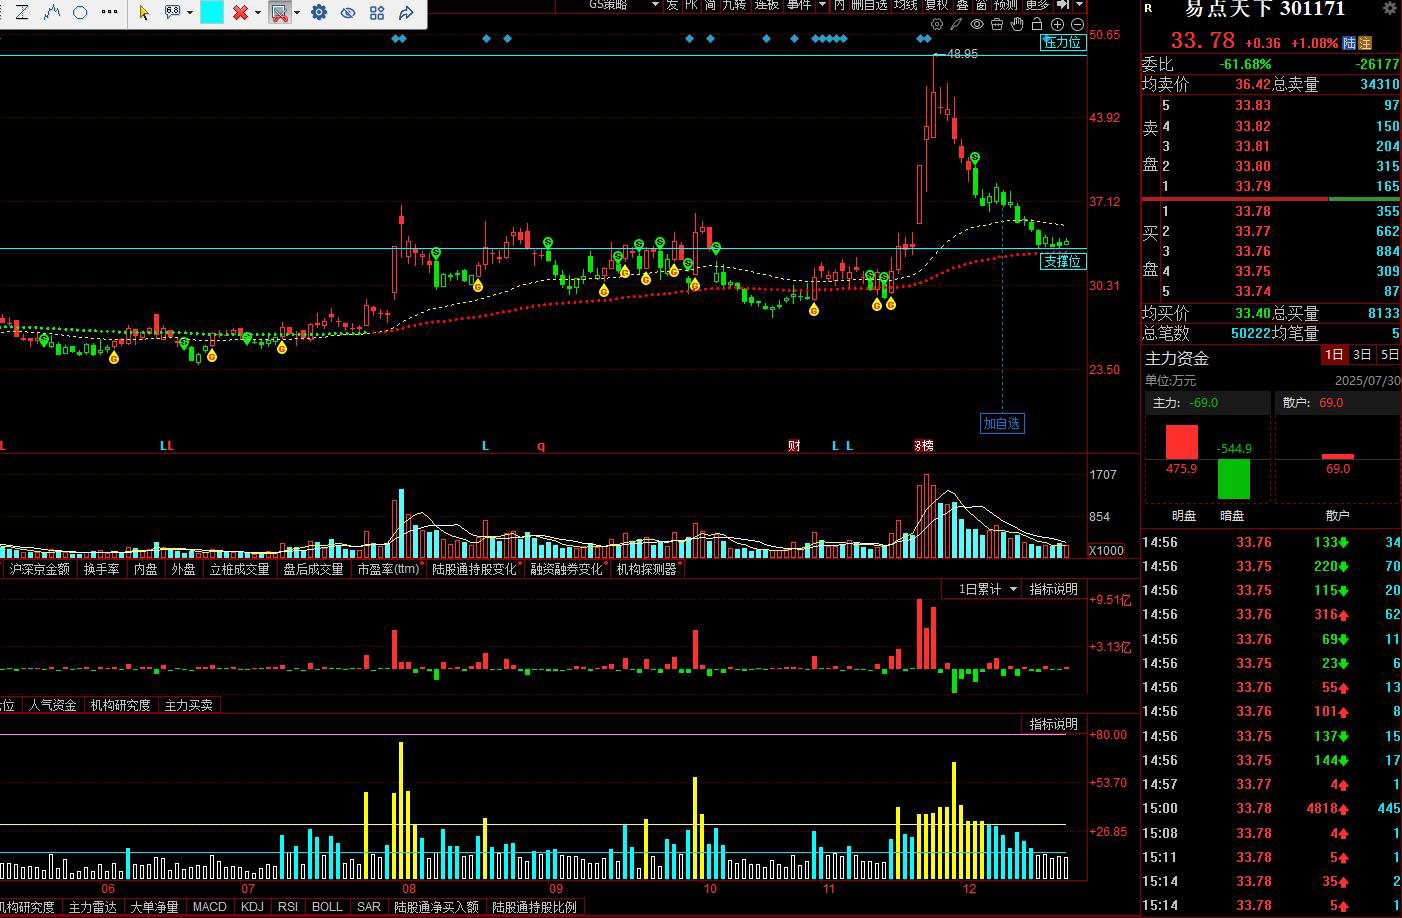Open the 事件 events menu

click(x=799, y=5)
